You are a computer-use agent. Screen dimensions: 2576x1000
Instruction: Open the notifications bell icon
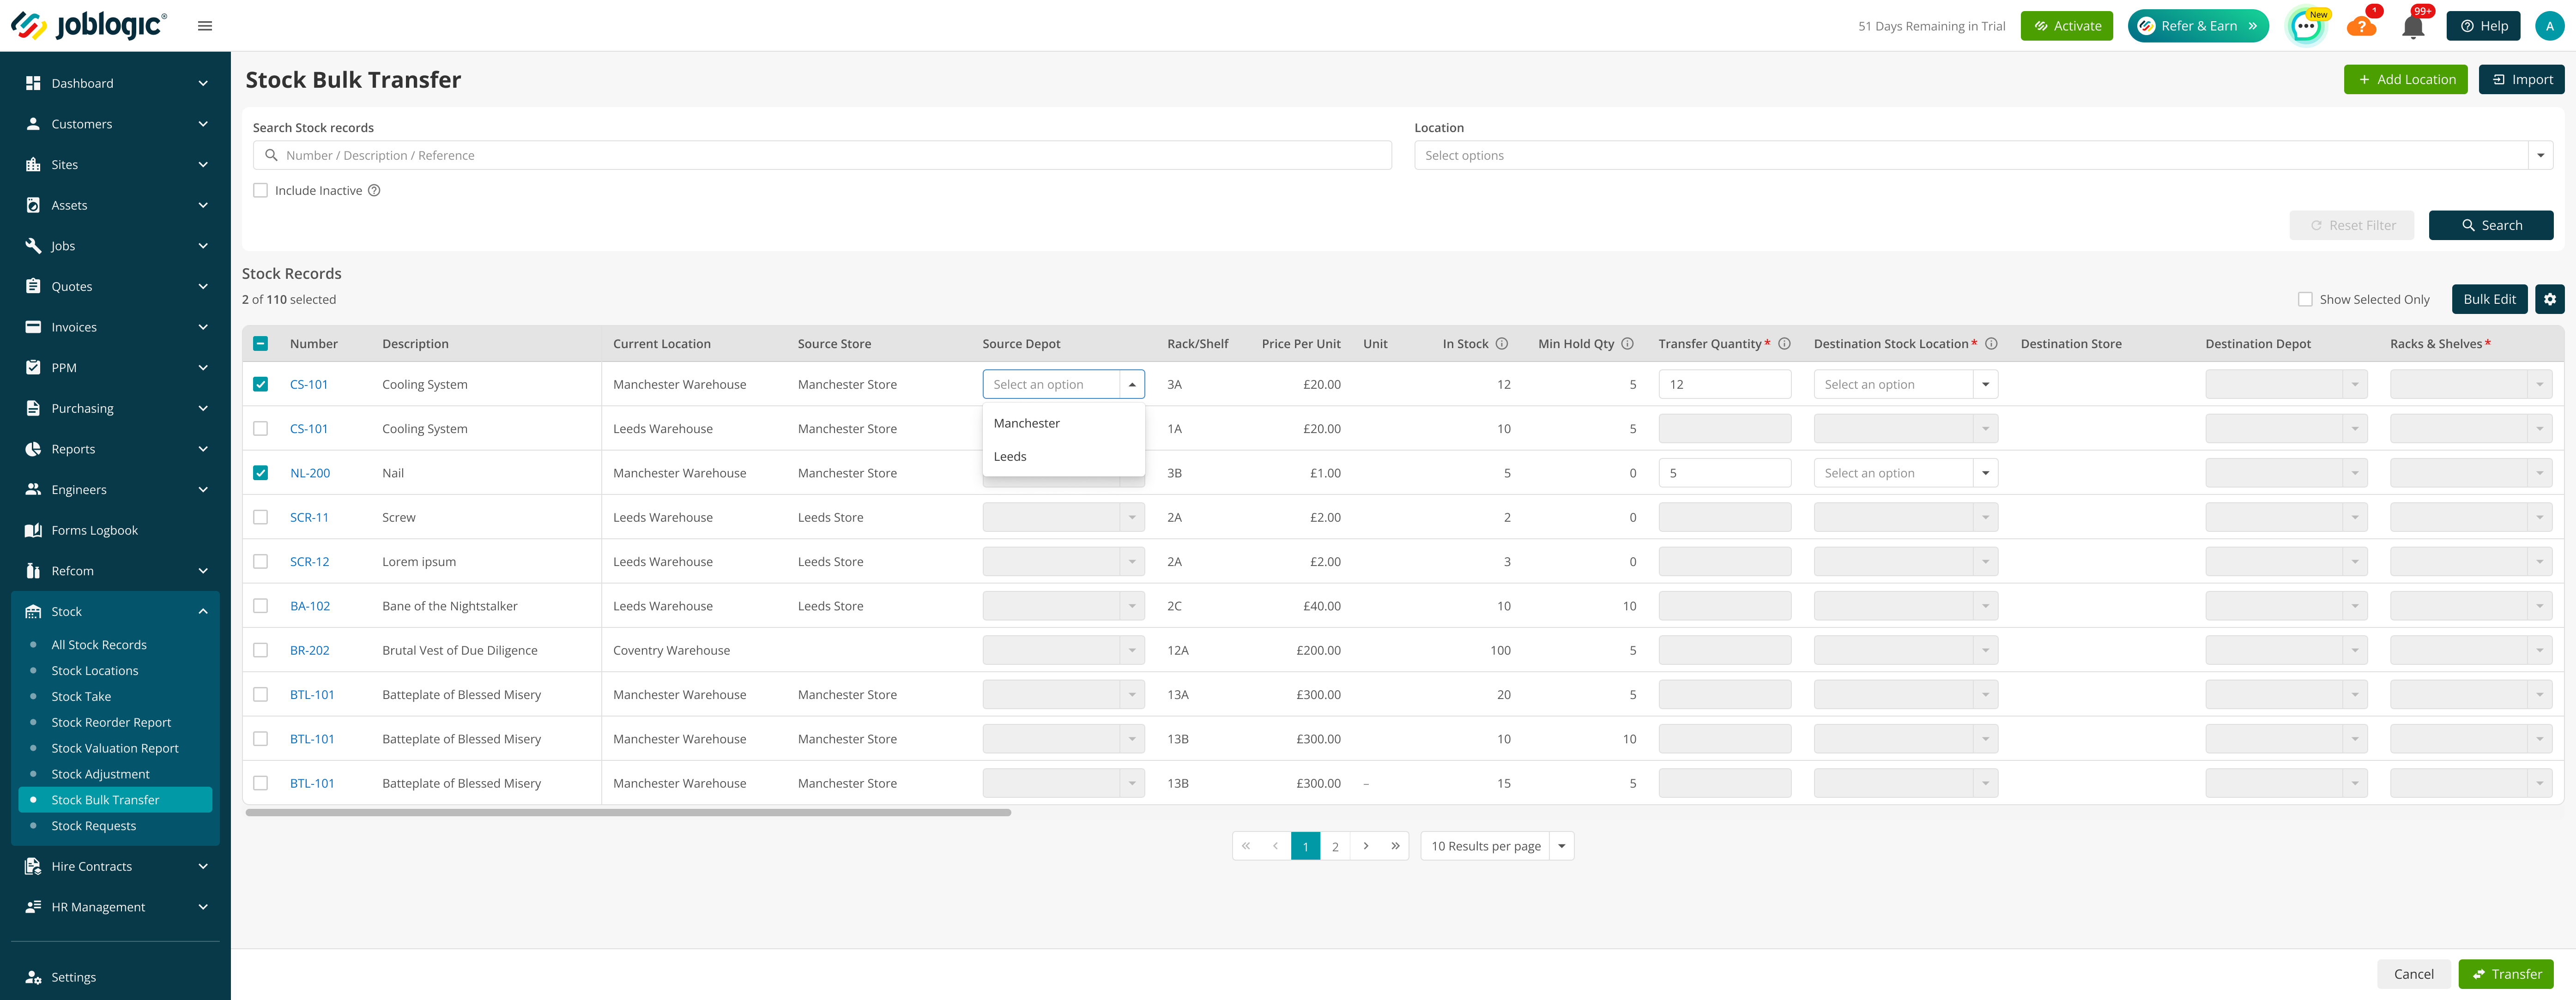click(x=2413, y=27)
